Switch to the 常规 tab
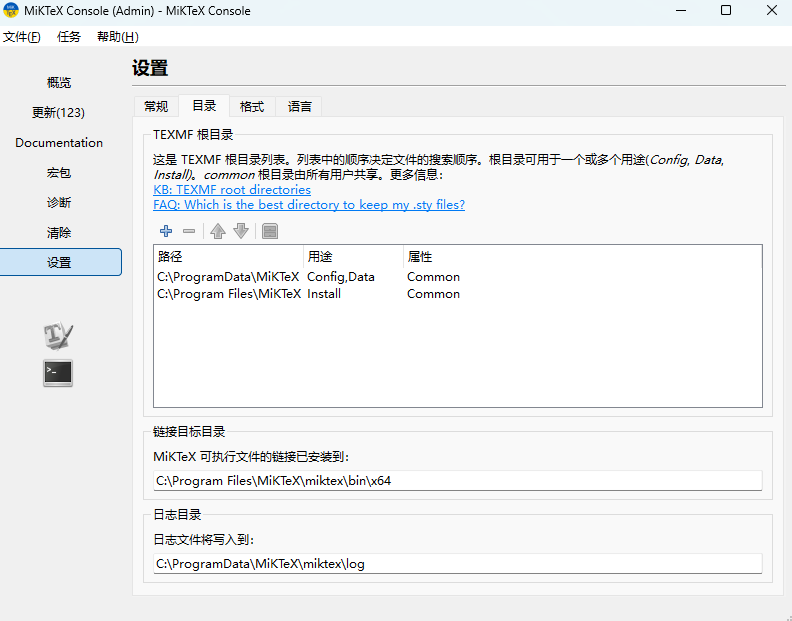 point(156,106)
